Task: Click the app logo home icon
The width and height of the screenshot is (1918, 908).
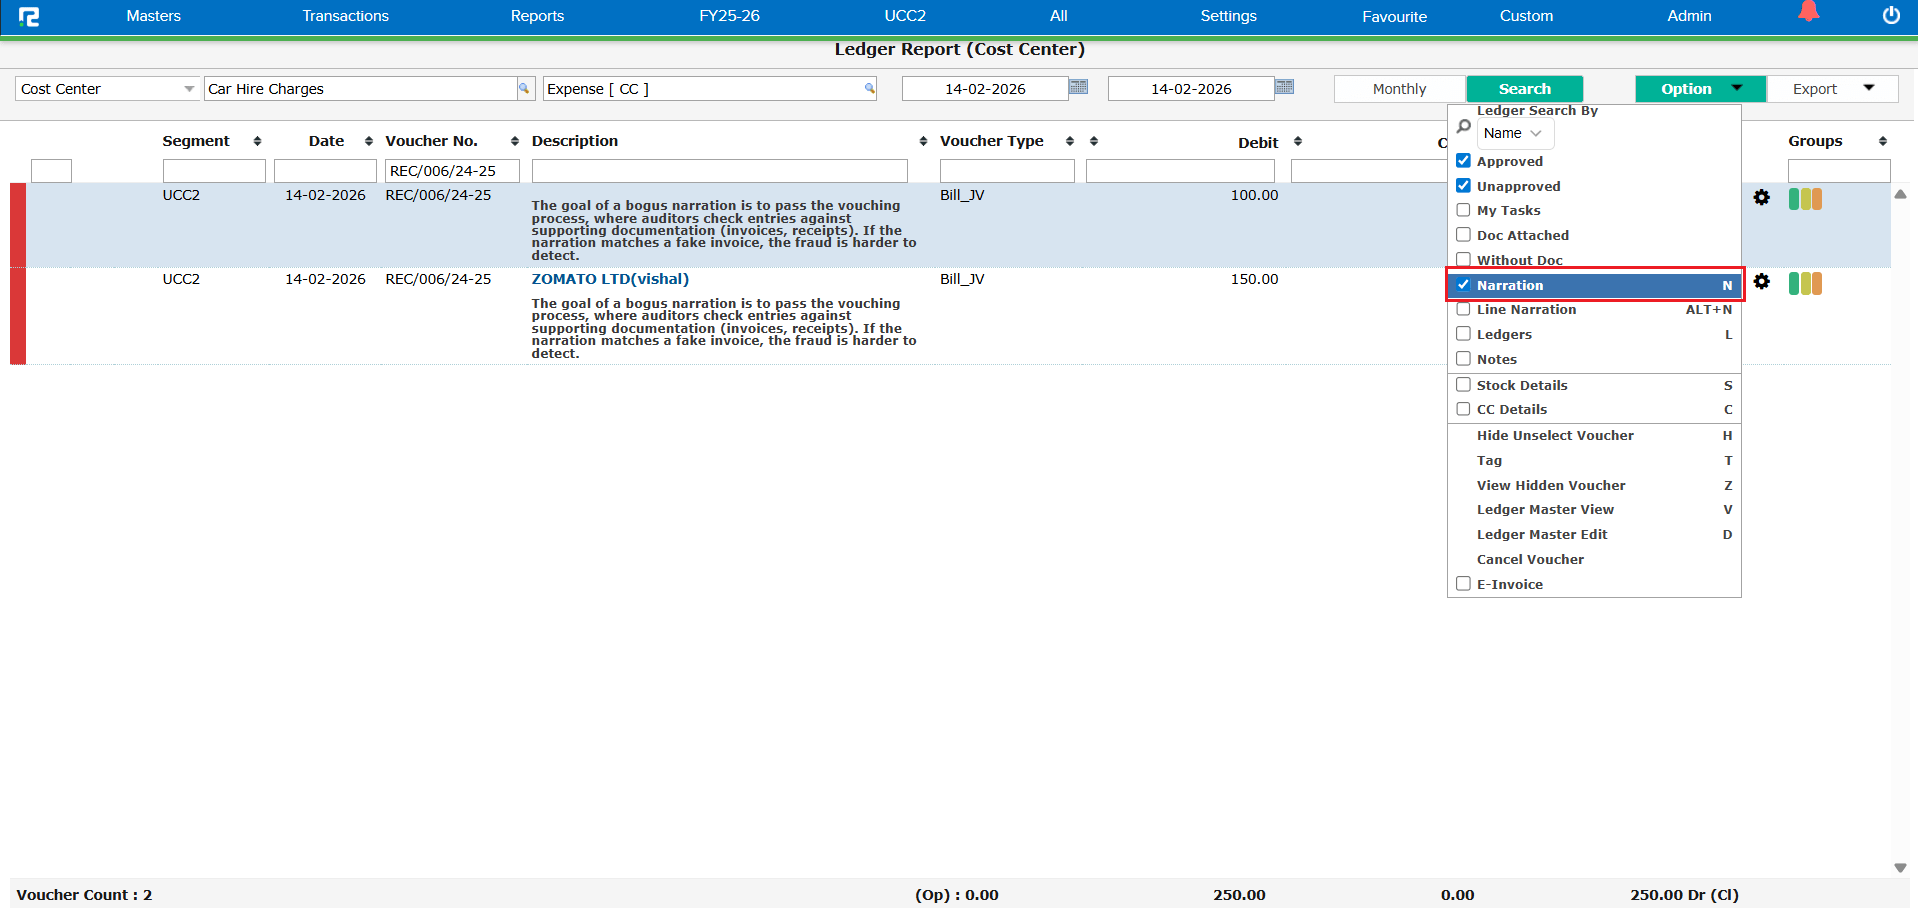Action: tap(29, 16)
